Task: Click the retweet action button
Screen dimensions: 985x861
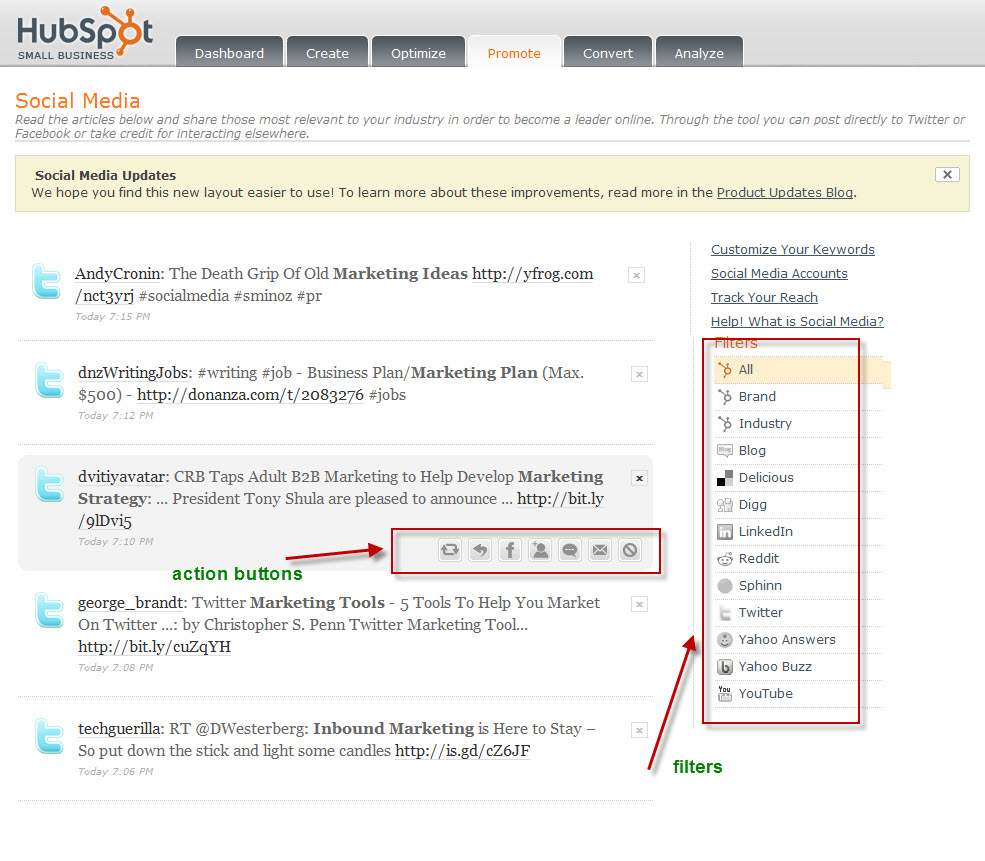Action: click(x=450, y=551)
